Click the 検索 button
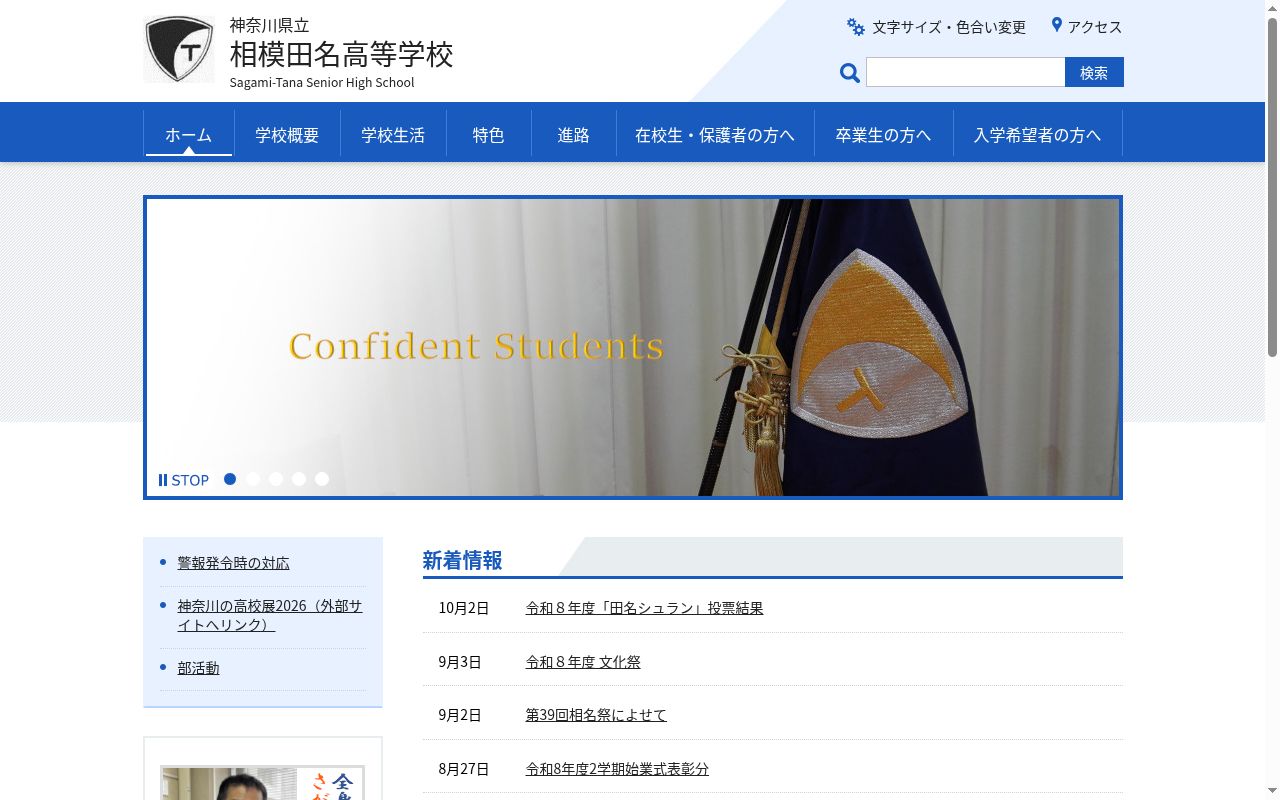Screen dimensions: 1280x800 [x=1094, y=72]
